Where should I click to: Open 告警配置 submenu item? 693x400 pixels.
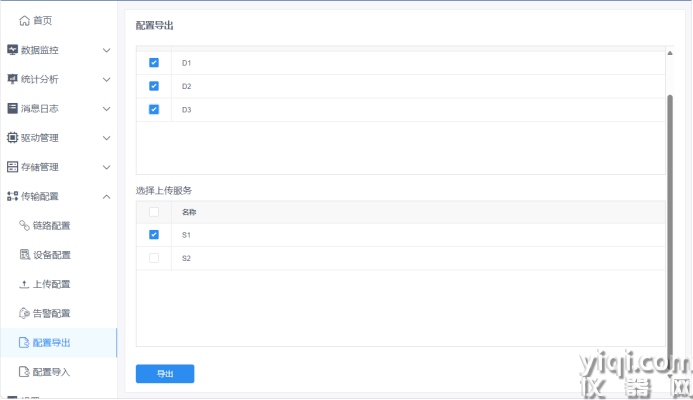[51, 313]
